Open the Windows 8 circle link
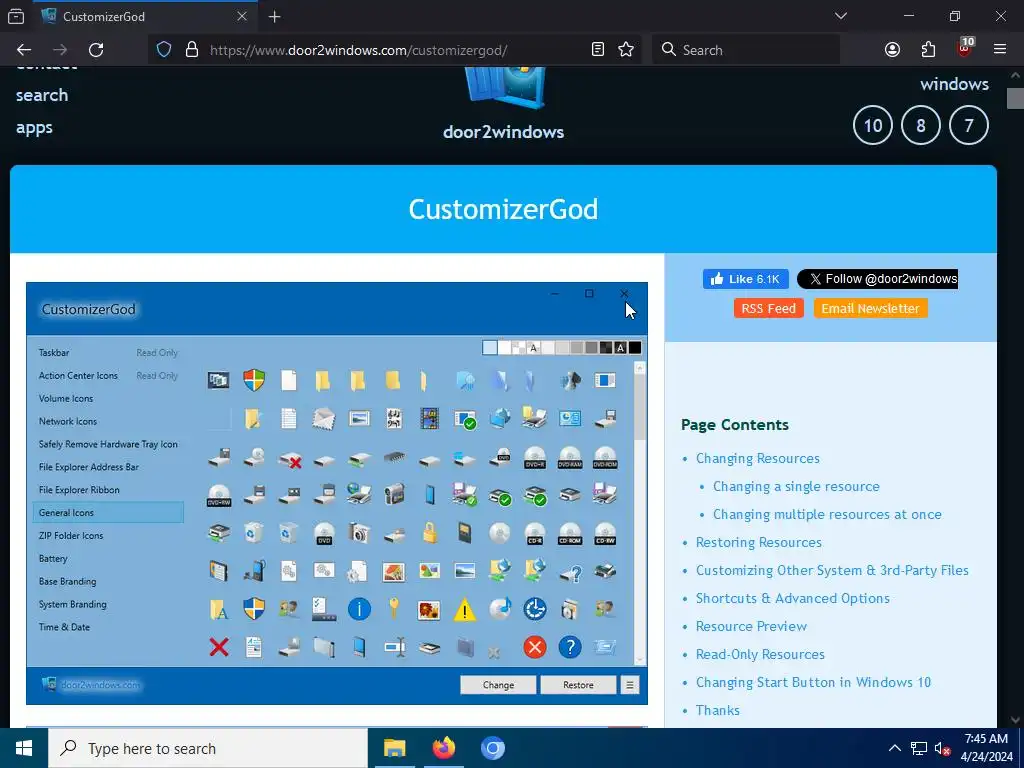Viewport: 1024px width, 768px height. [921, 125]
